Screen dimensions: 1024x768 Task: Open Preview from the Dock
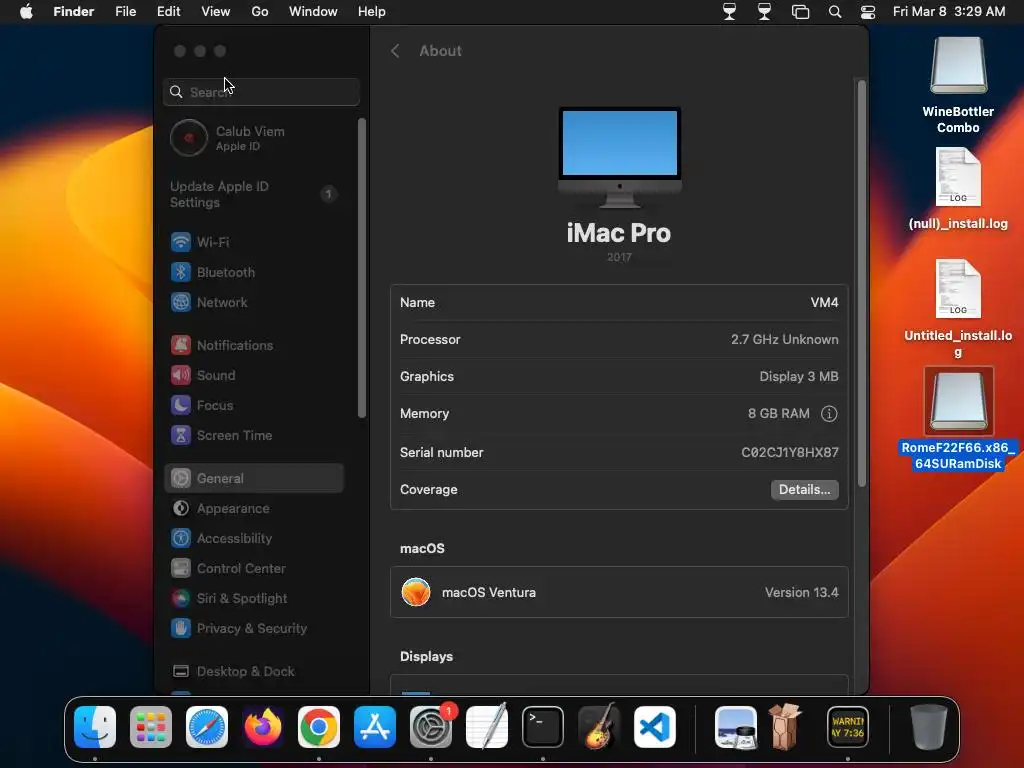[736, 727]
